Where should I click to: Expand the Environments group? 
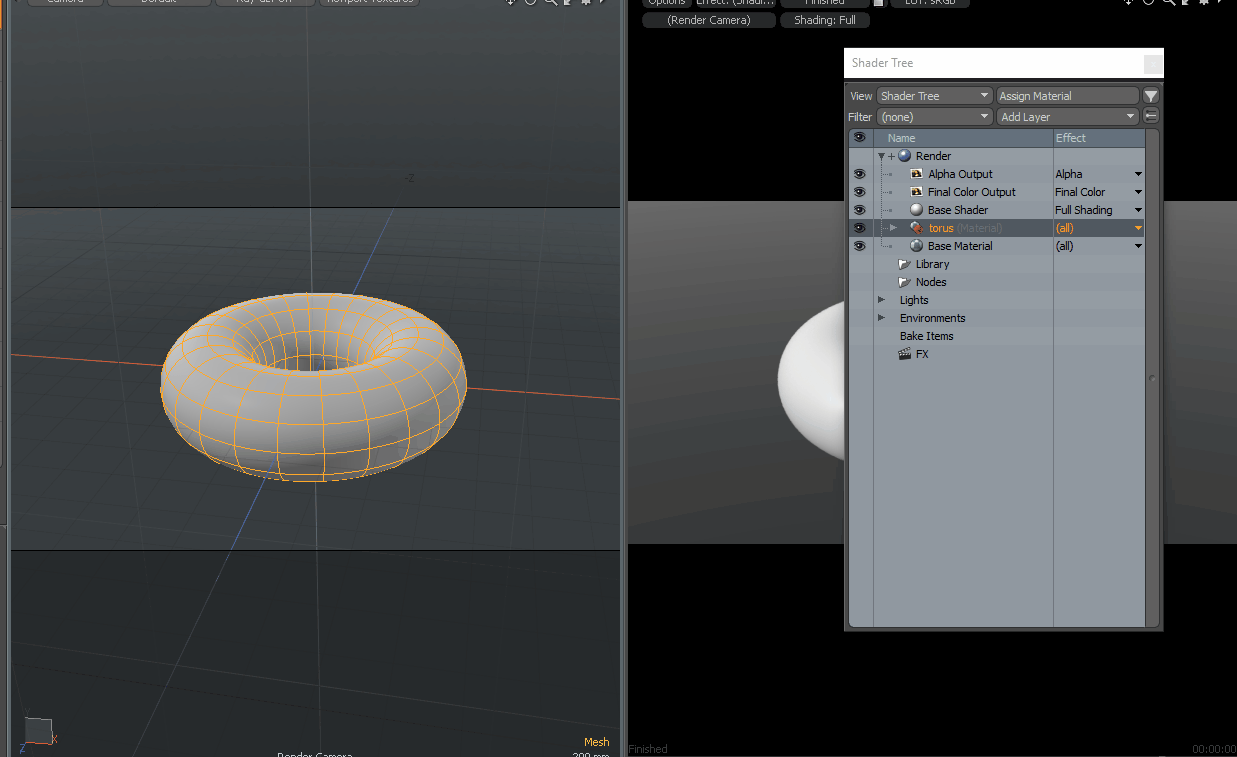click(881, 318)
